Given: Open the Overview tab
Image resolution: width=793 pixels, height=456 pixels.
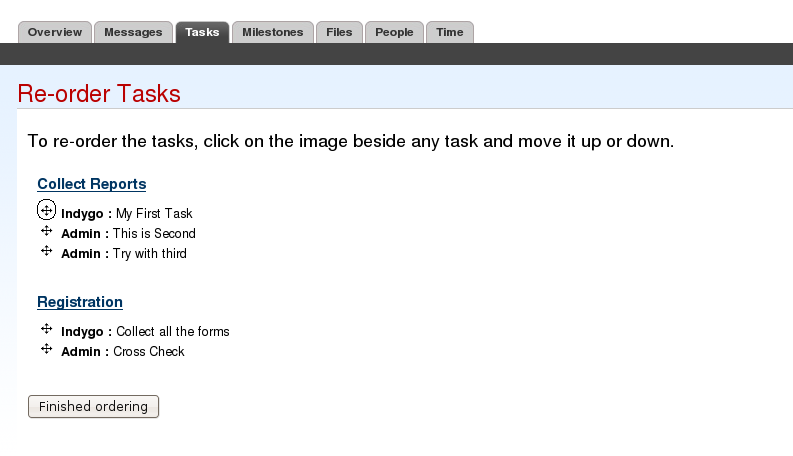Looking at the screenshot, I should (x=55, y=32).
